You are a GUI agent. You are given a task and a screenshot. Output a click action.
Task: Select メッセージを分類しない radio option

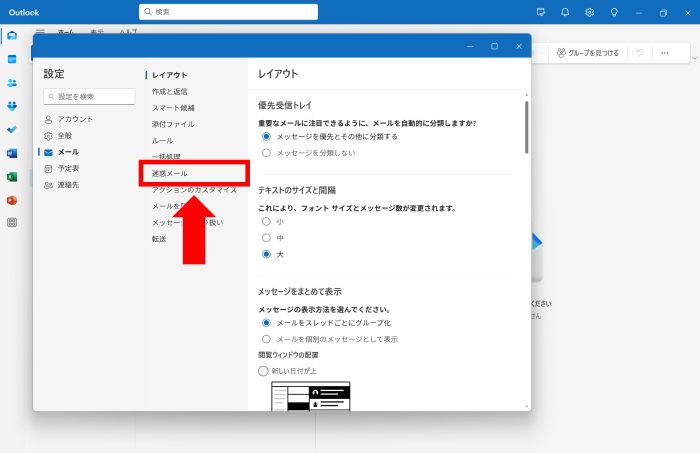266,153
